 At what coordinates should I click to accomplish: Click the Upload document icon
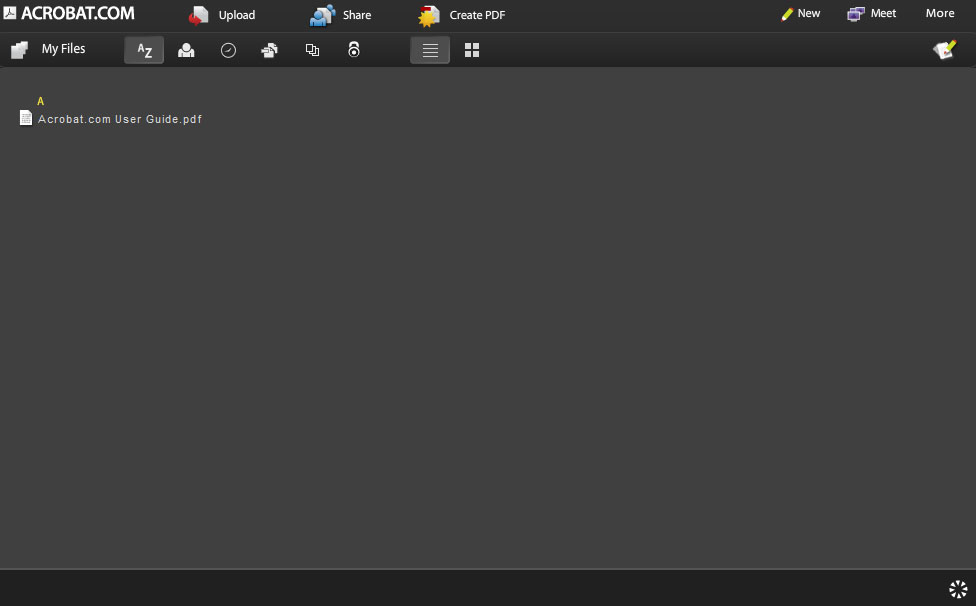(x=199, y=15)
